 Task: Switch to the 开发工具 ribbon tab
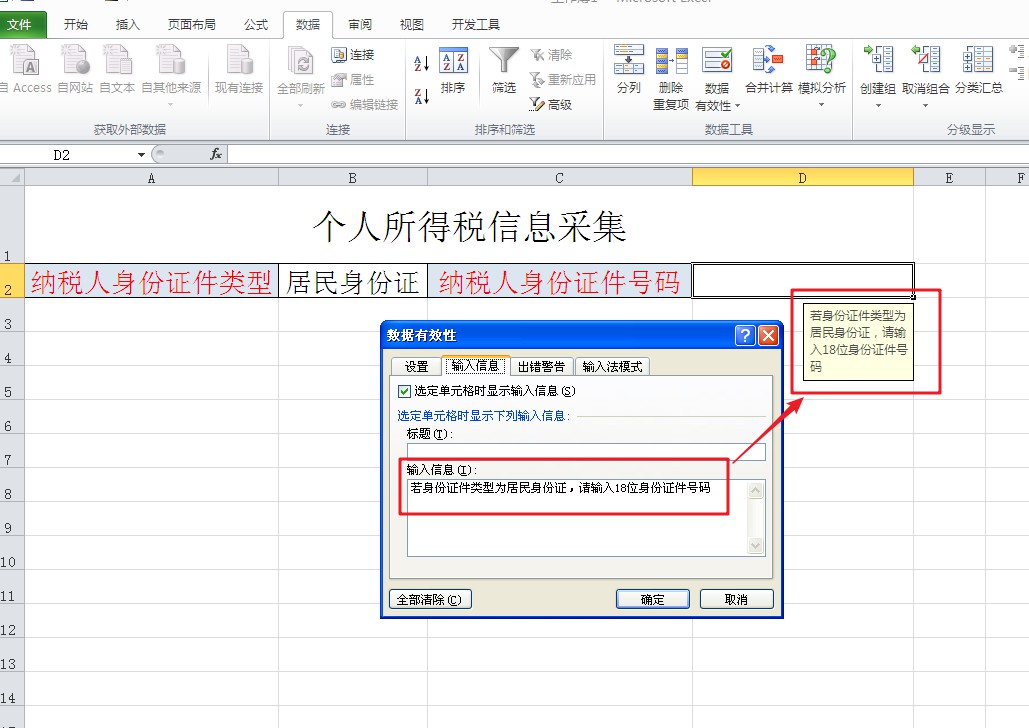pos(476,24)
